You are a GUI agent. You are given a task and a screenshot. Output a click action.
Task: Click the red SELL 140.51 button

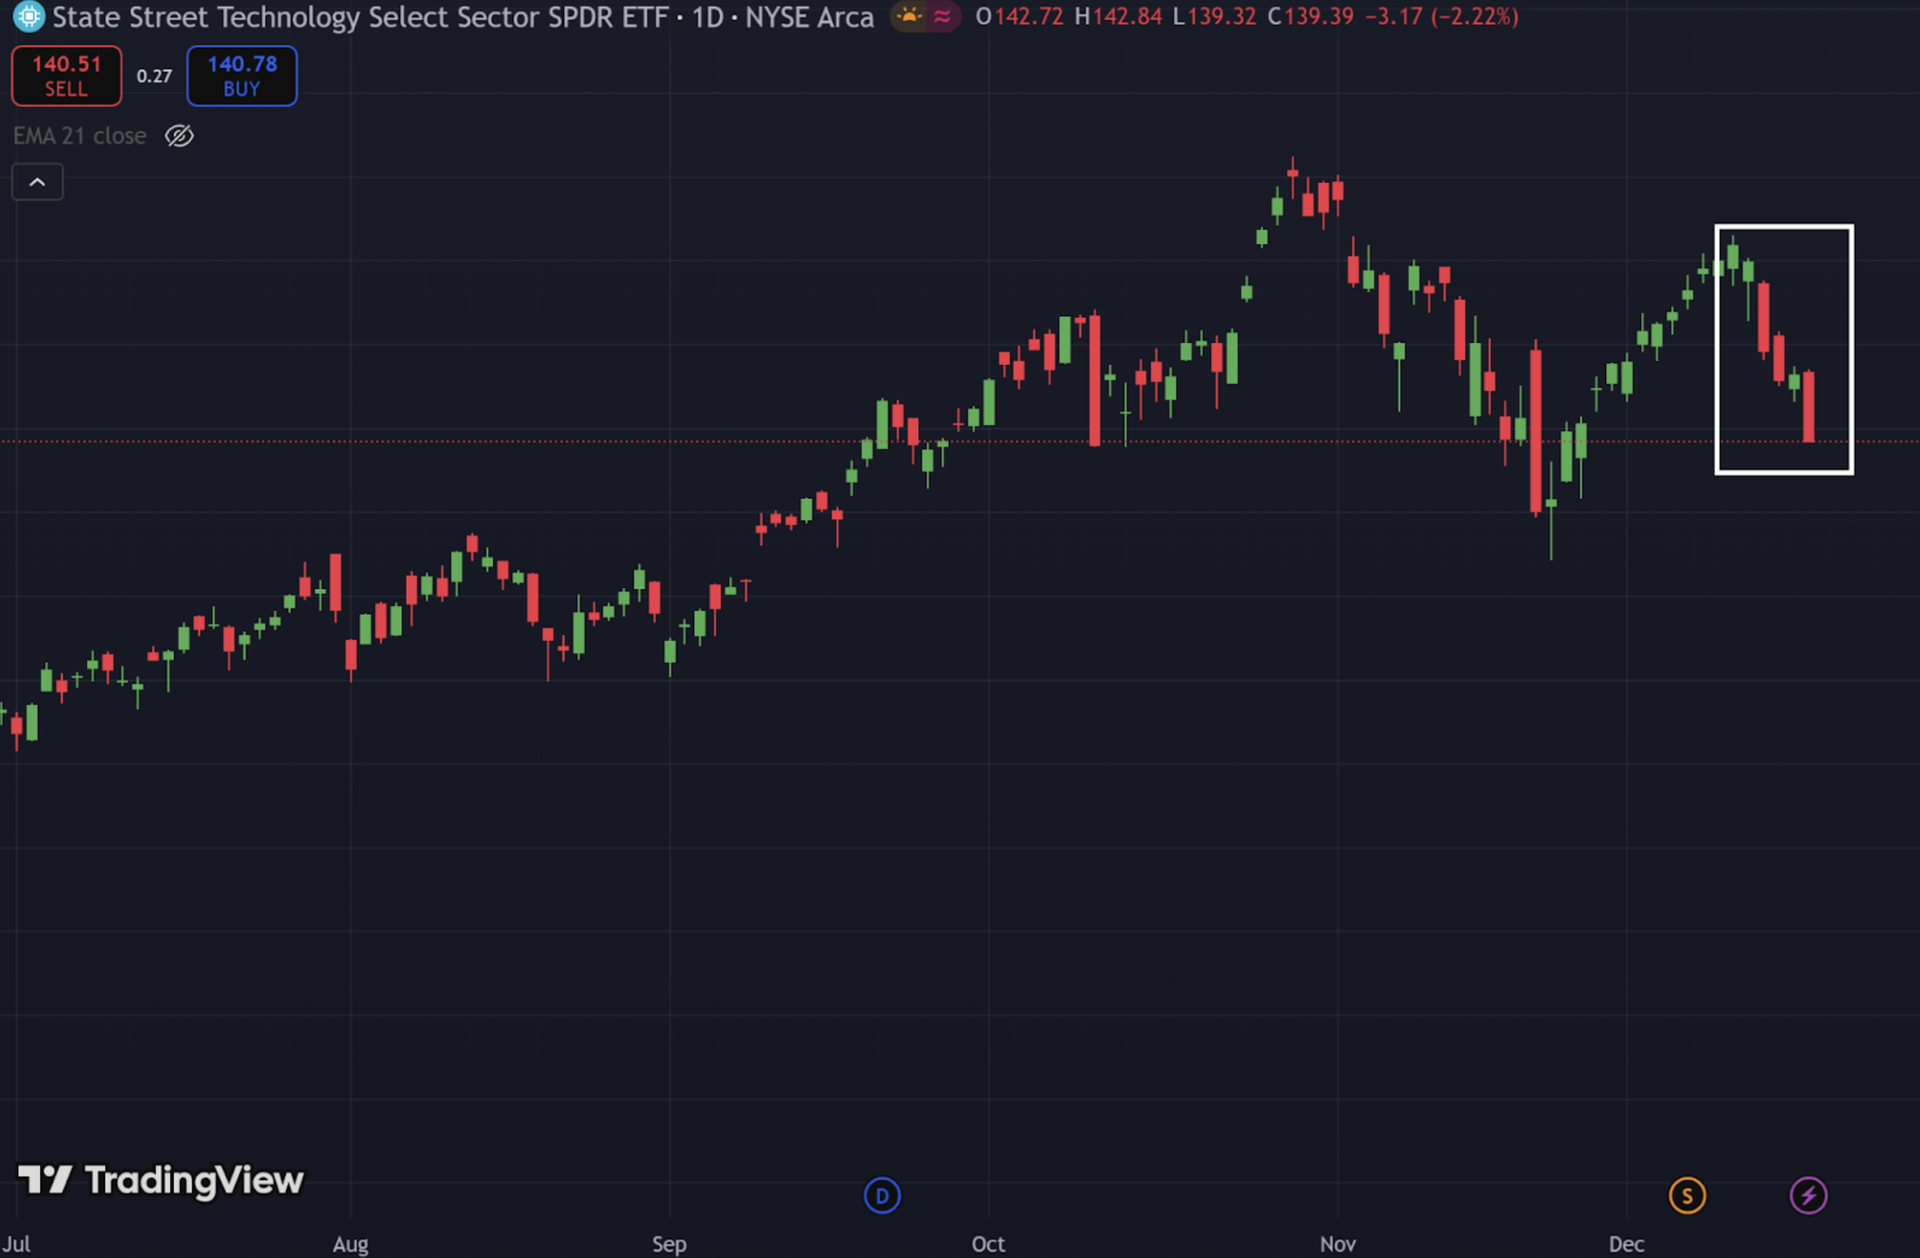tap(66, 75)
